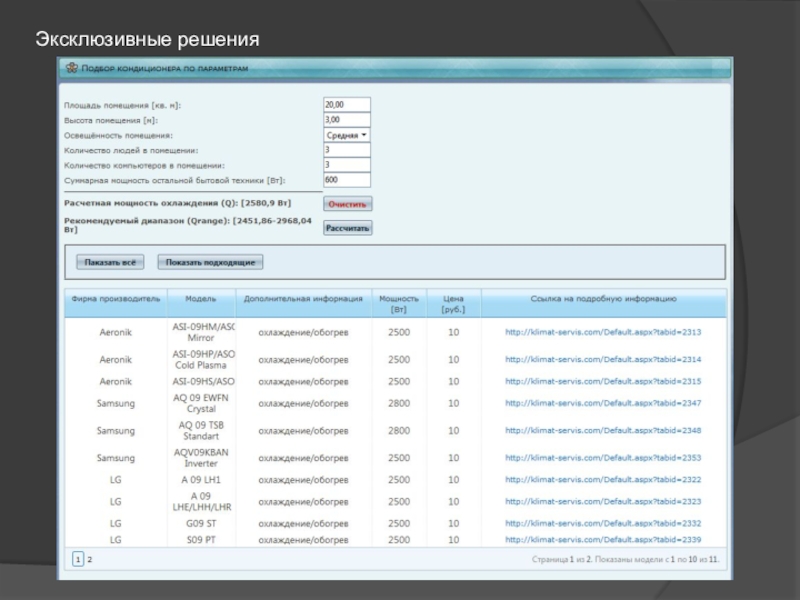The width and height of the screenshot is (800, 600).
Task: Select model ASI-09HP/ASO Cold Plasma cell
Action: point(202,359)
